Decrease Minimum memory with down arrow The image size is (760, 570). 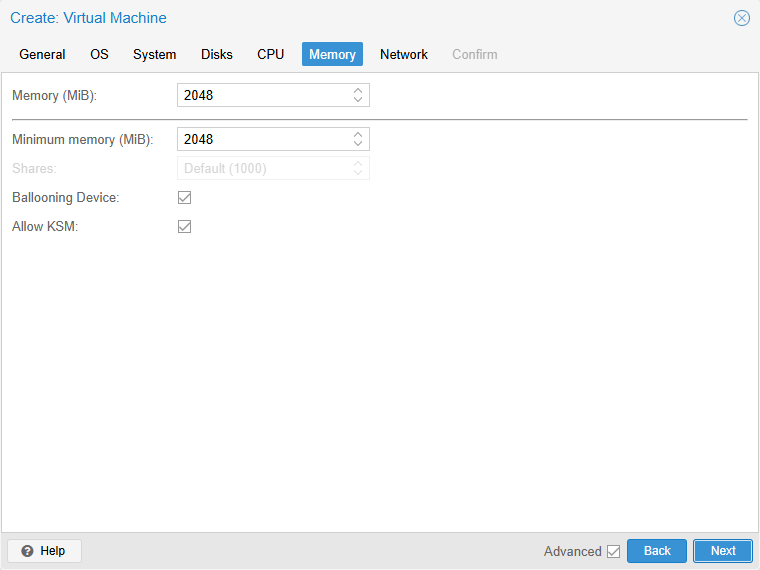[x=358, y=144]
